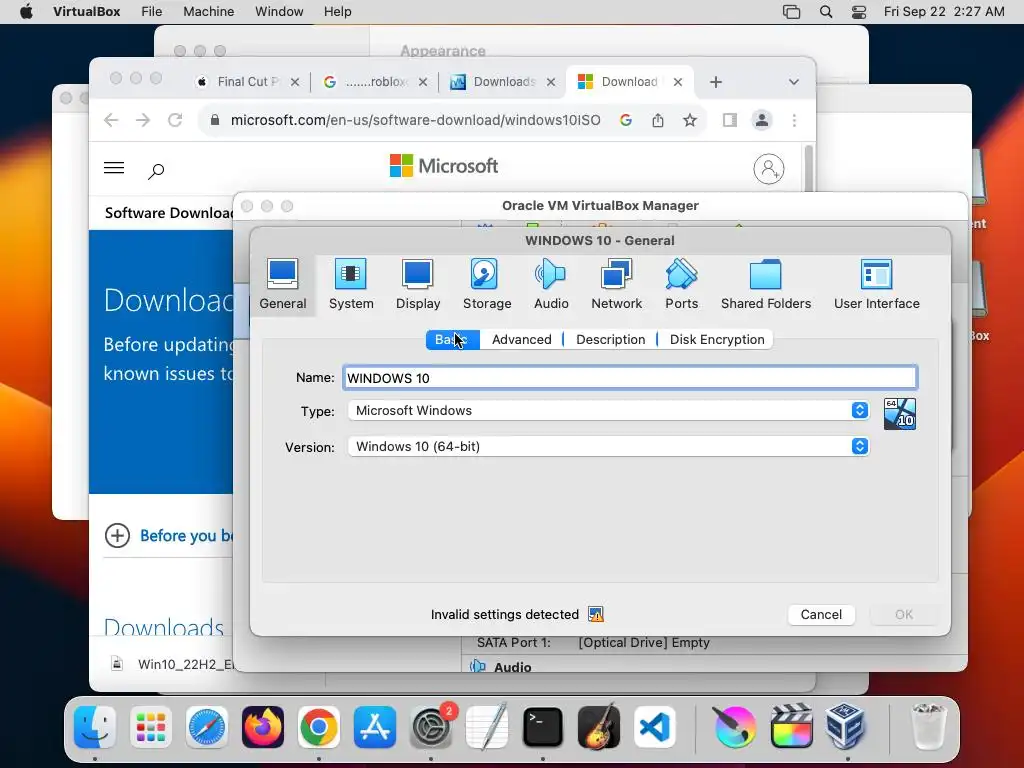The width and height of the screenshot is (1024, 768).
Task: Click the Win10_22H2 download item
Action: [x=171, y=664]
